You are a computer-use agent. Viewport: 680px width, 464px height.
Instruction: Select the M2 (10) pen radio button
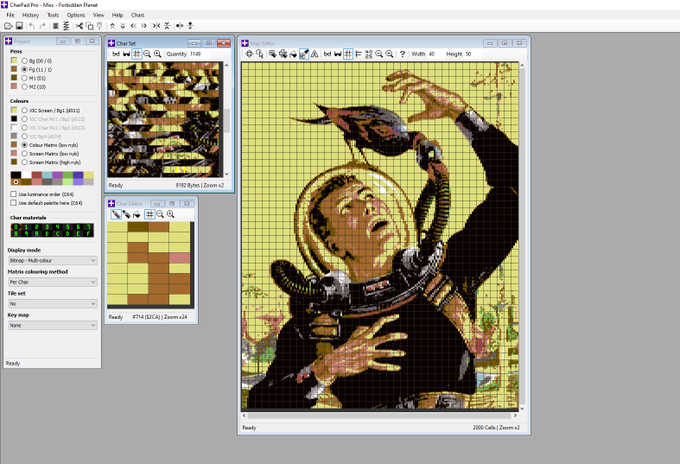point(24,87)
